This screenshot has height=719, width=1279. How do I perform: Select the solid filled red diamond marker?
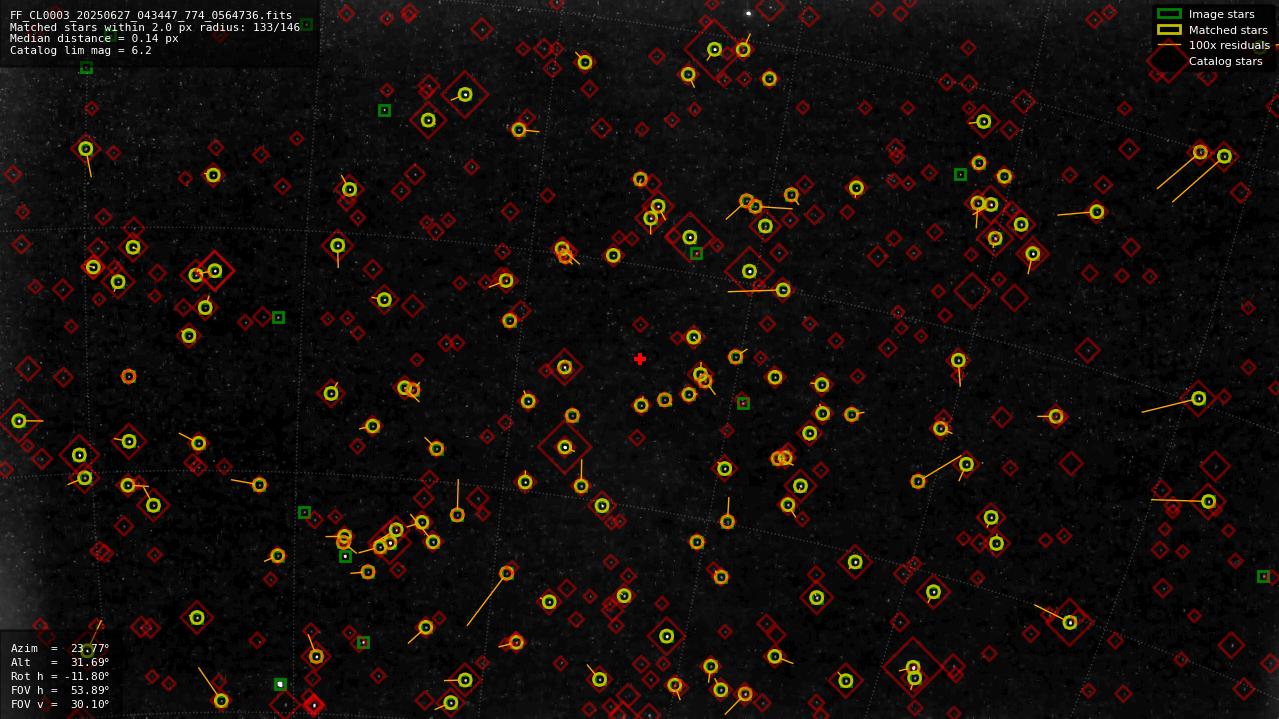pos(314,705)
